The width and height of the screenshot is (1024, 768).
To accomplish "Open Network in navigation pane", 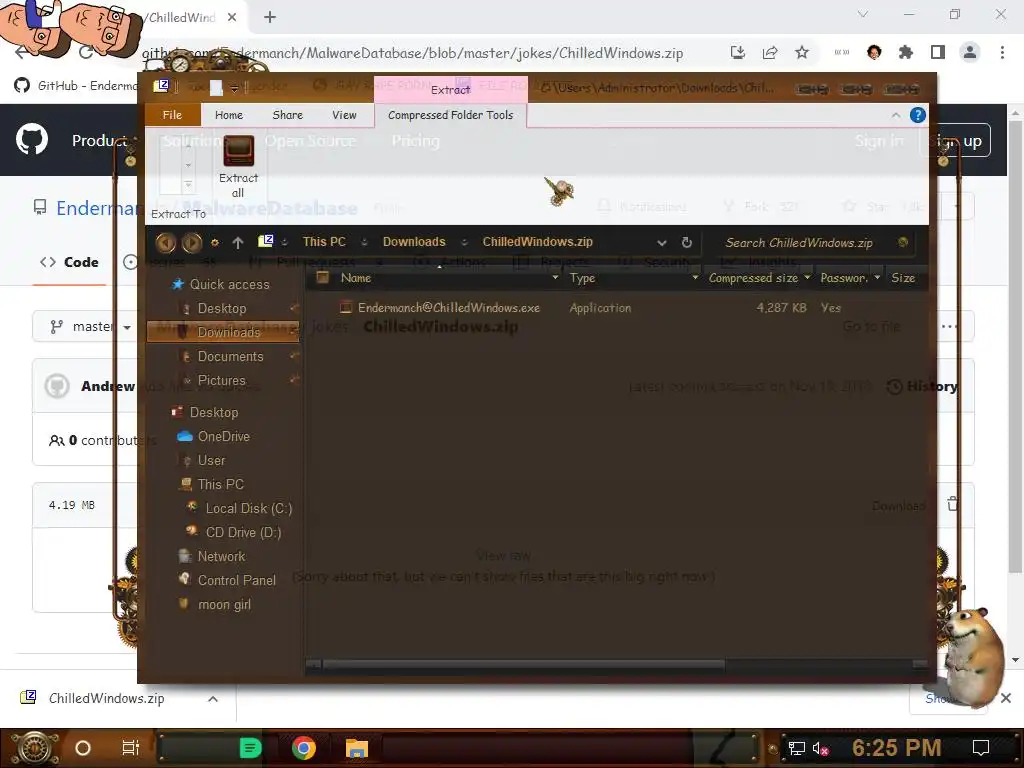I will (221, 556).
